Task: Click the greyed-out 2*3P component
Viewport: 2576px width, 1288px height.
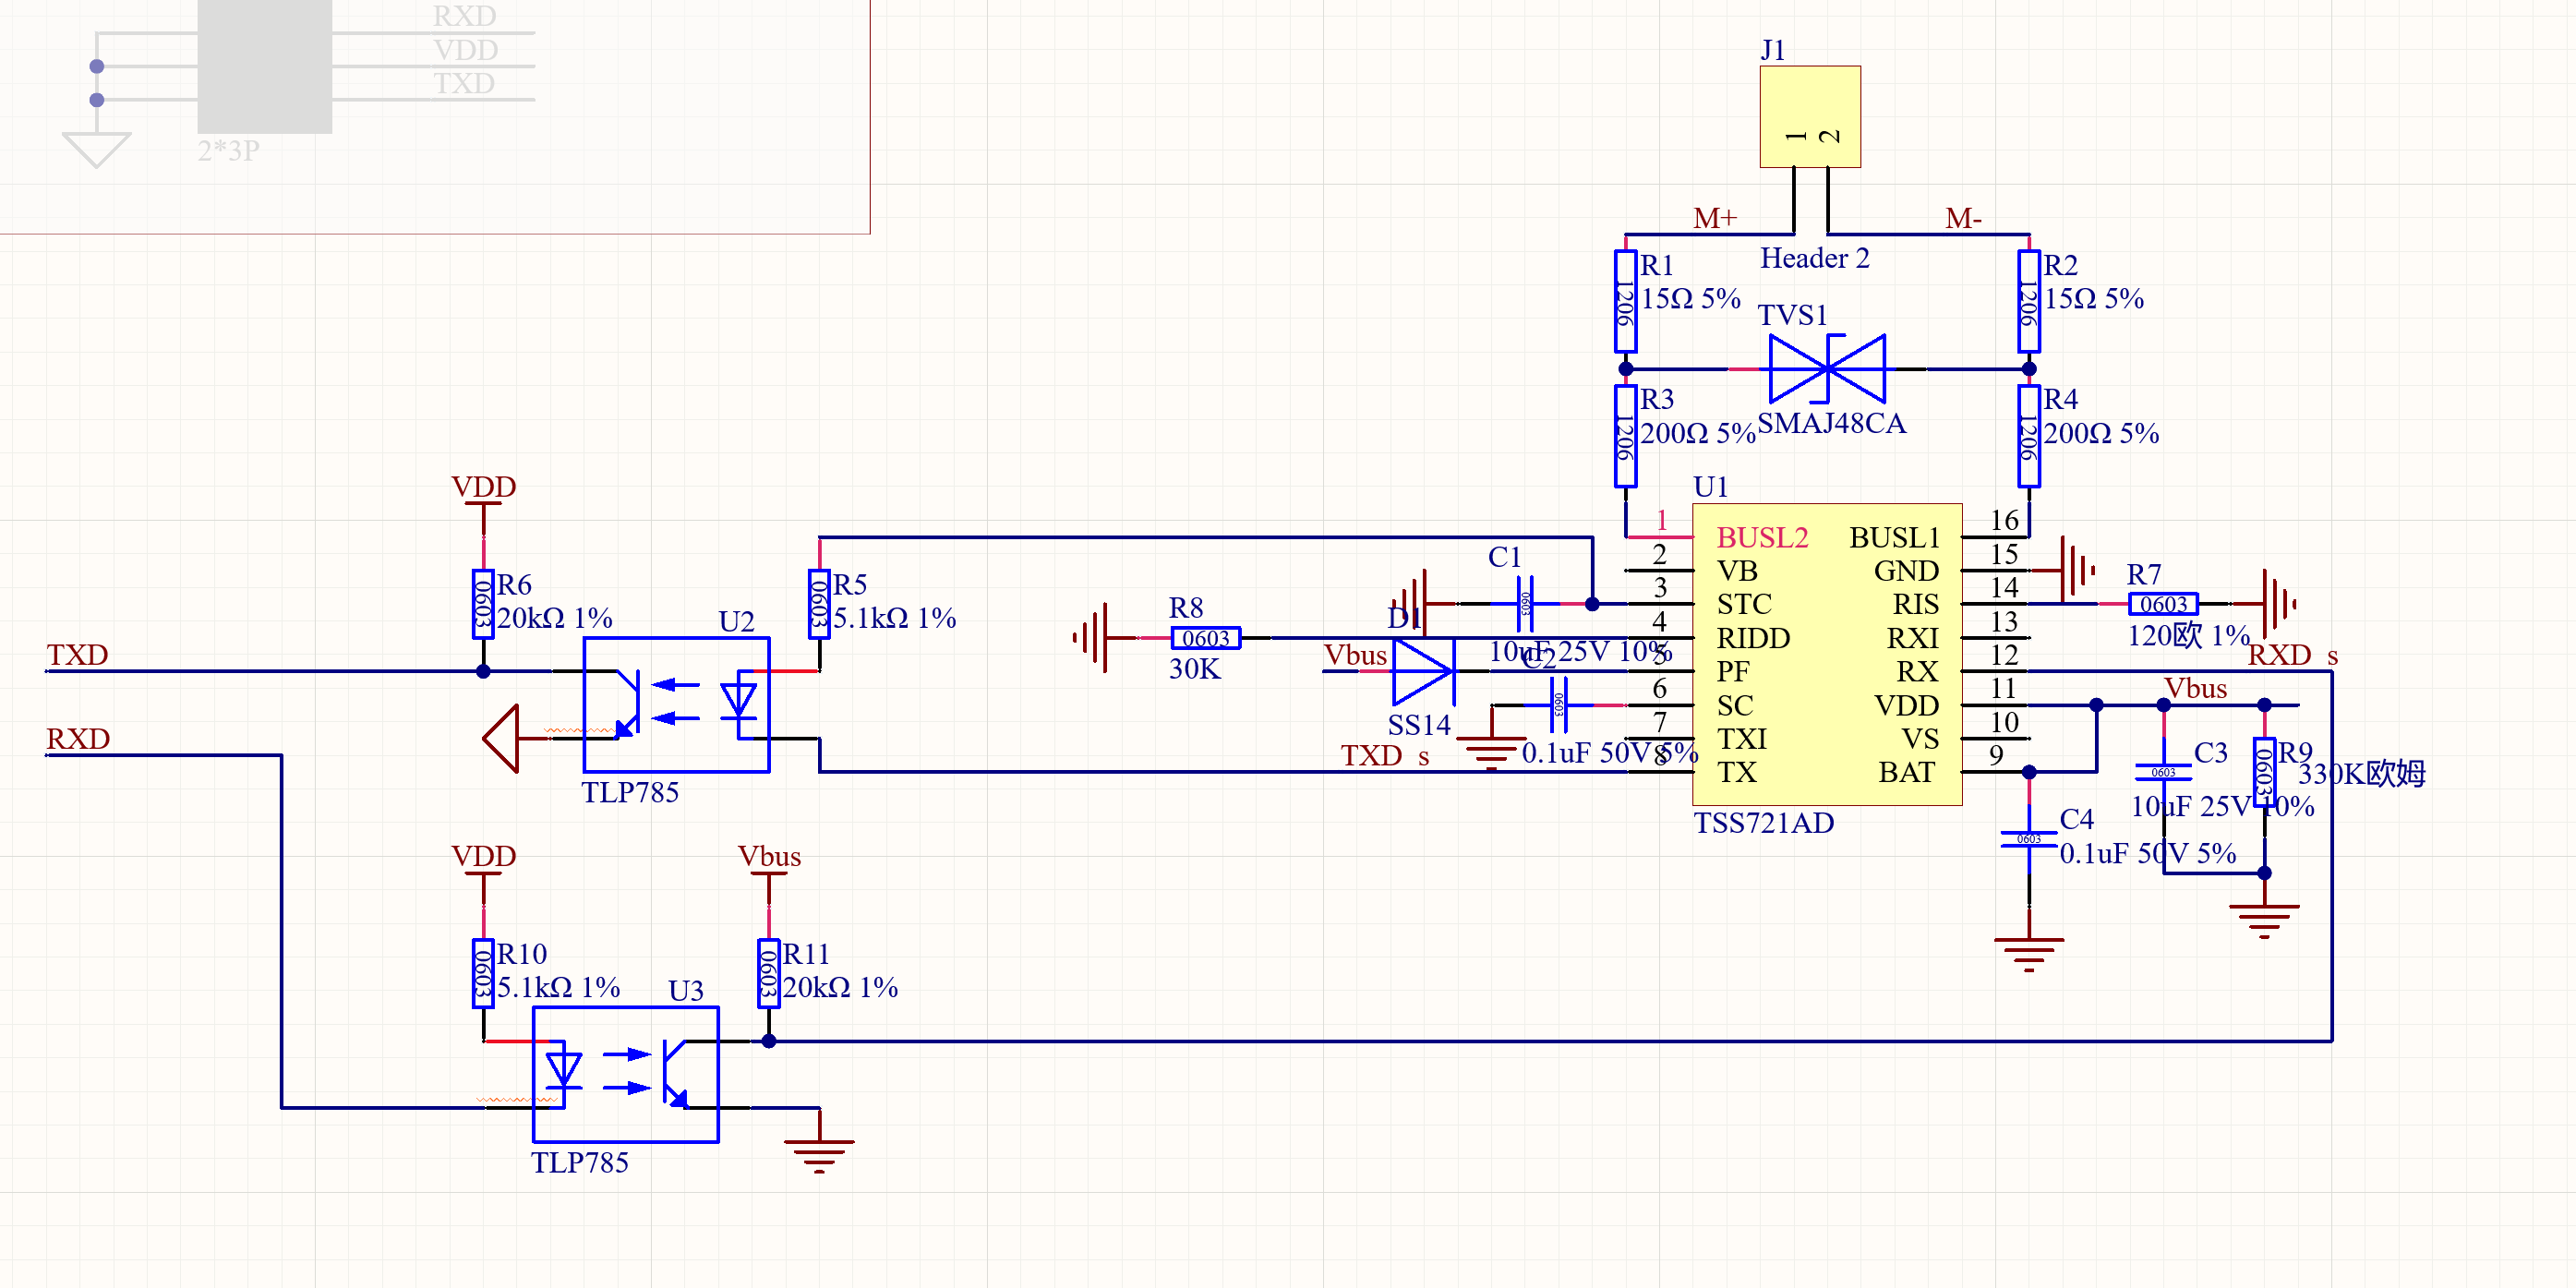Action: point(264,66)
